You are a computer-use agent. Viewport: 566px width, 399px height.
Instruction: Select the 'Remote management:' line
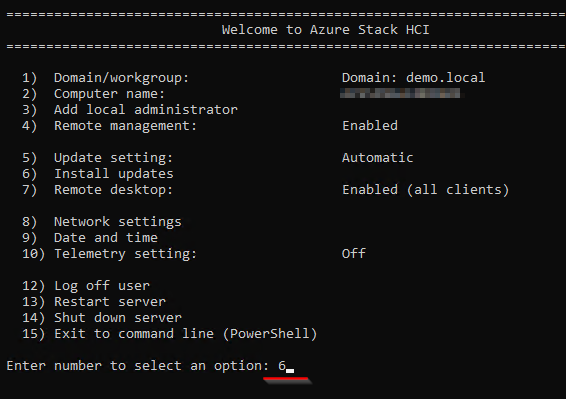pyautogui.click(x=109, y=126)
